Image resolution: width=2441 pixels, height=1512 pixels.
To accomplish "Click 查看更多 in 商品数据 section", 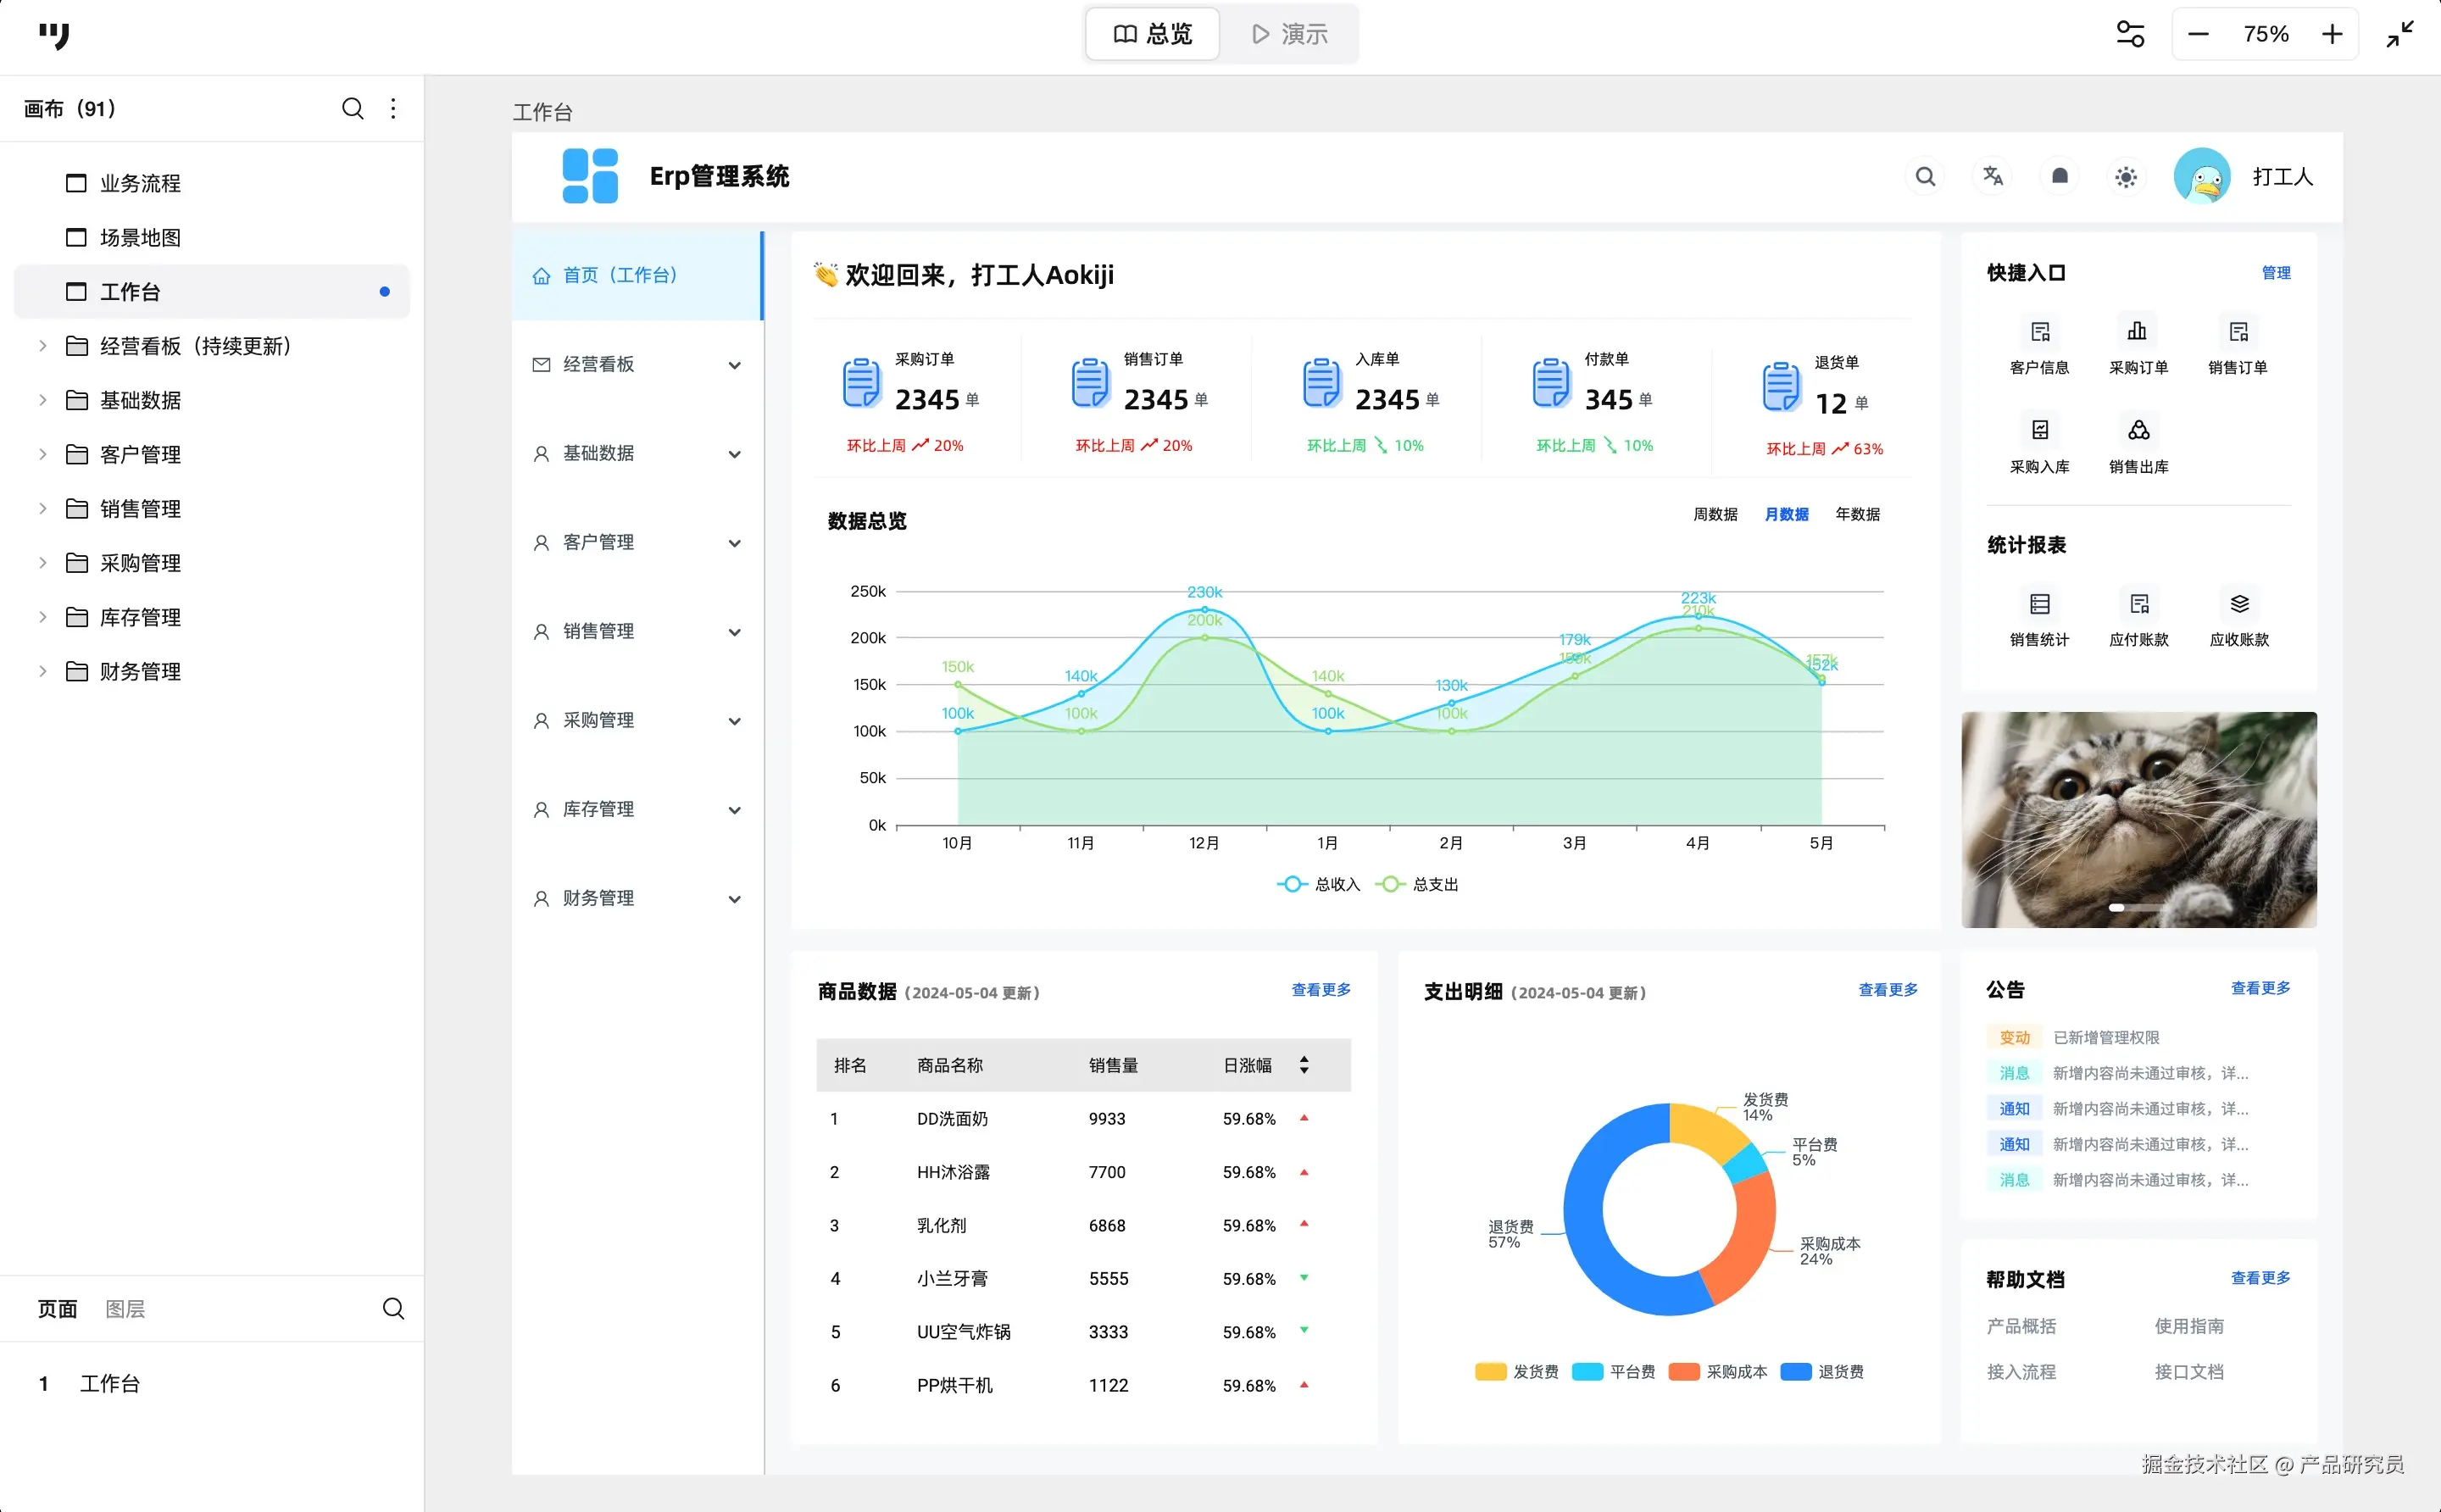I will pos(1320,990).
